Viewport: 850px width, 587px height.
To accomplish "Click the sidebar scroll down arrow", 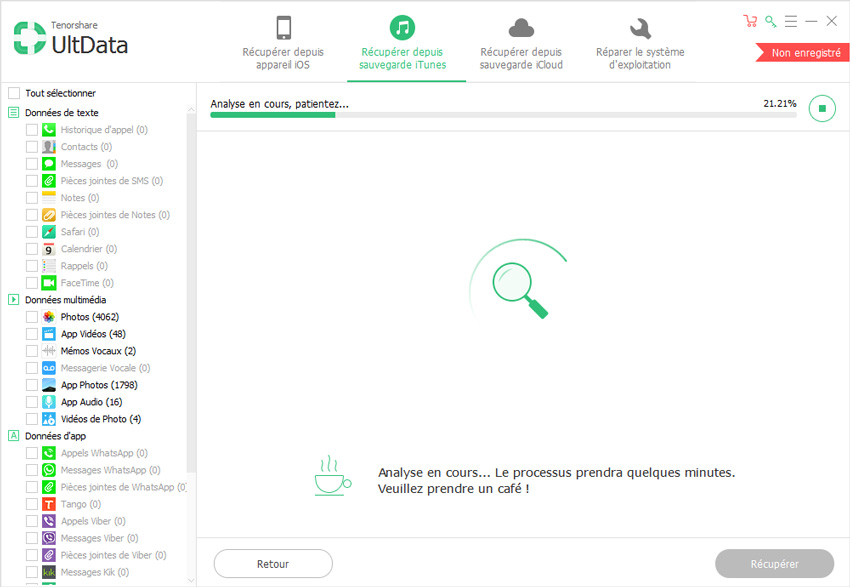I will click(x=191, y=580).
